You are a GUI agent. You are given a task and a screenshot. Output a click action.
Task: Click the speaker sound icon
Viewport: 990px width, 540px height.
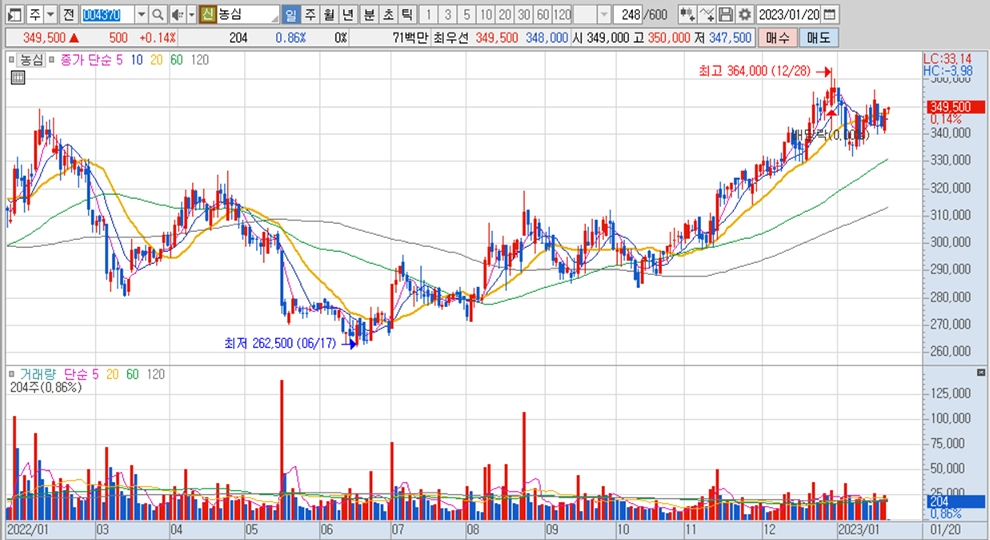tap(176, 15)
